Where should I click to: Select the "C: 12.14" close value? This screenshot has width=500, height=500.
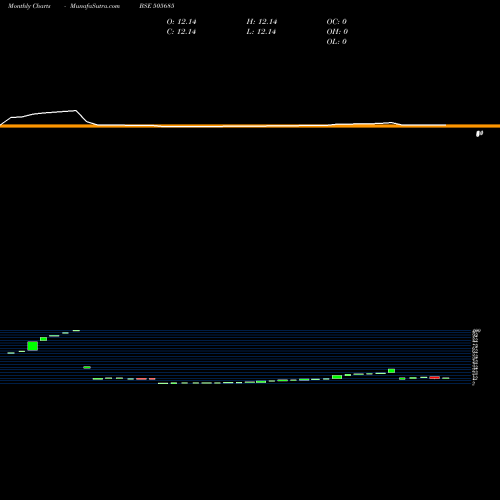pos(181,32)
